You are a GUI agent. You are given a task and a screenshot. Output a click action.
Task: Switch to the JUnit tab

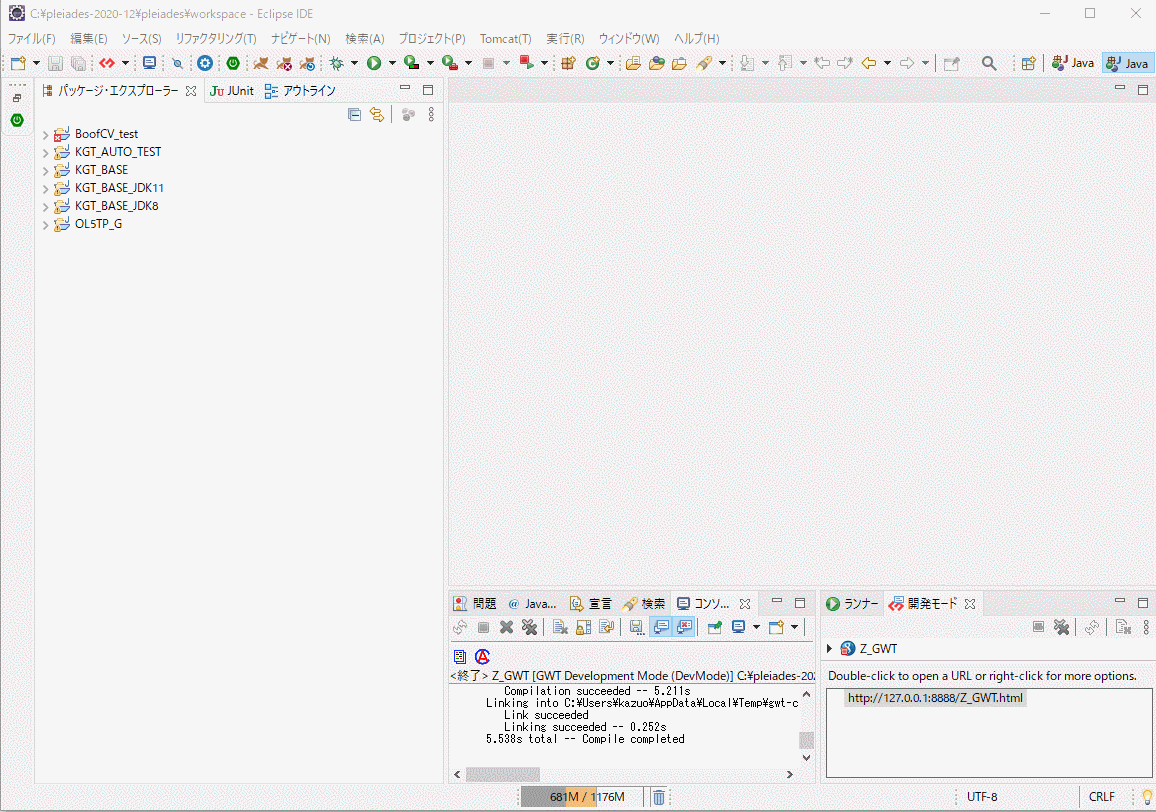[231, 89]
